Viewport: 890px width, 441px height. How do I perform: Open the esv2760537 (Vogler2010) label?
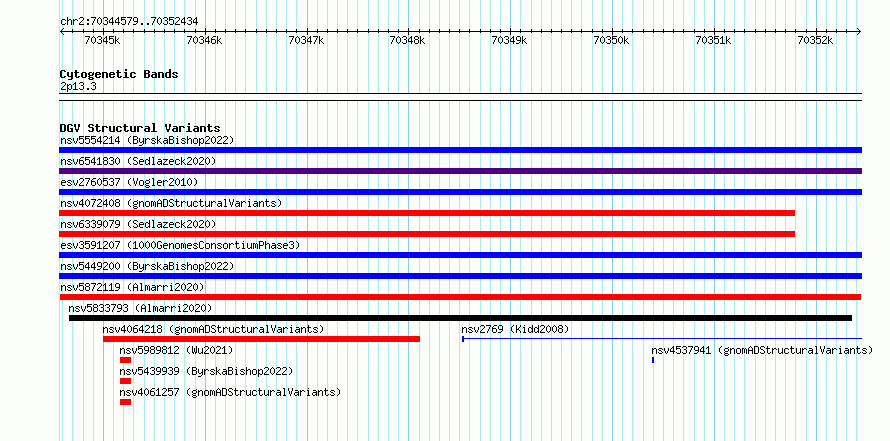[x=129, y=182]
